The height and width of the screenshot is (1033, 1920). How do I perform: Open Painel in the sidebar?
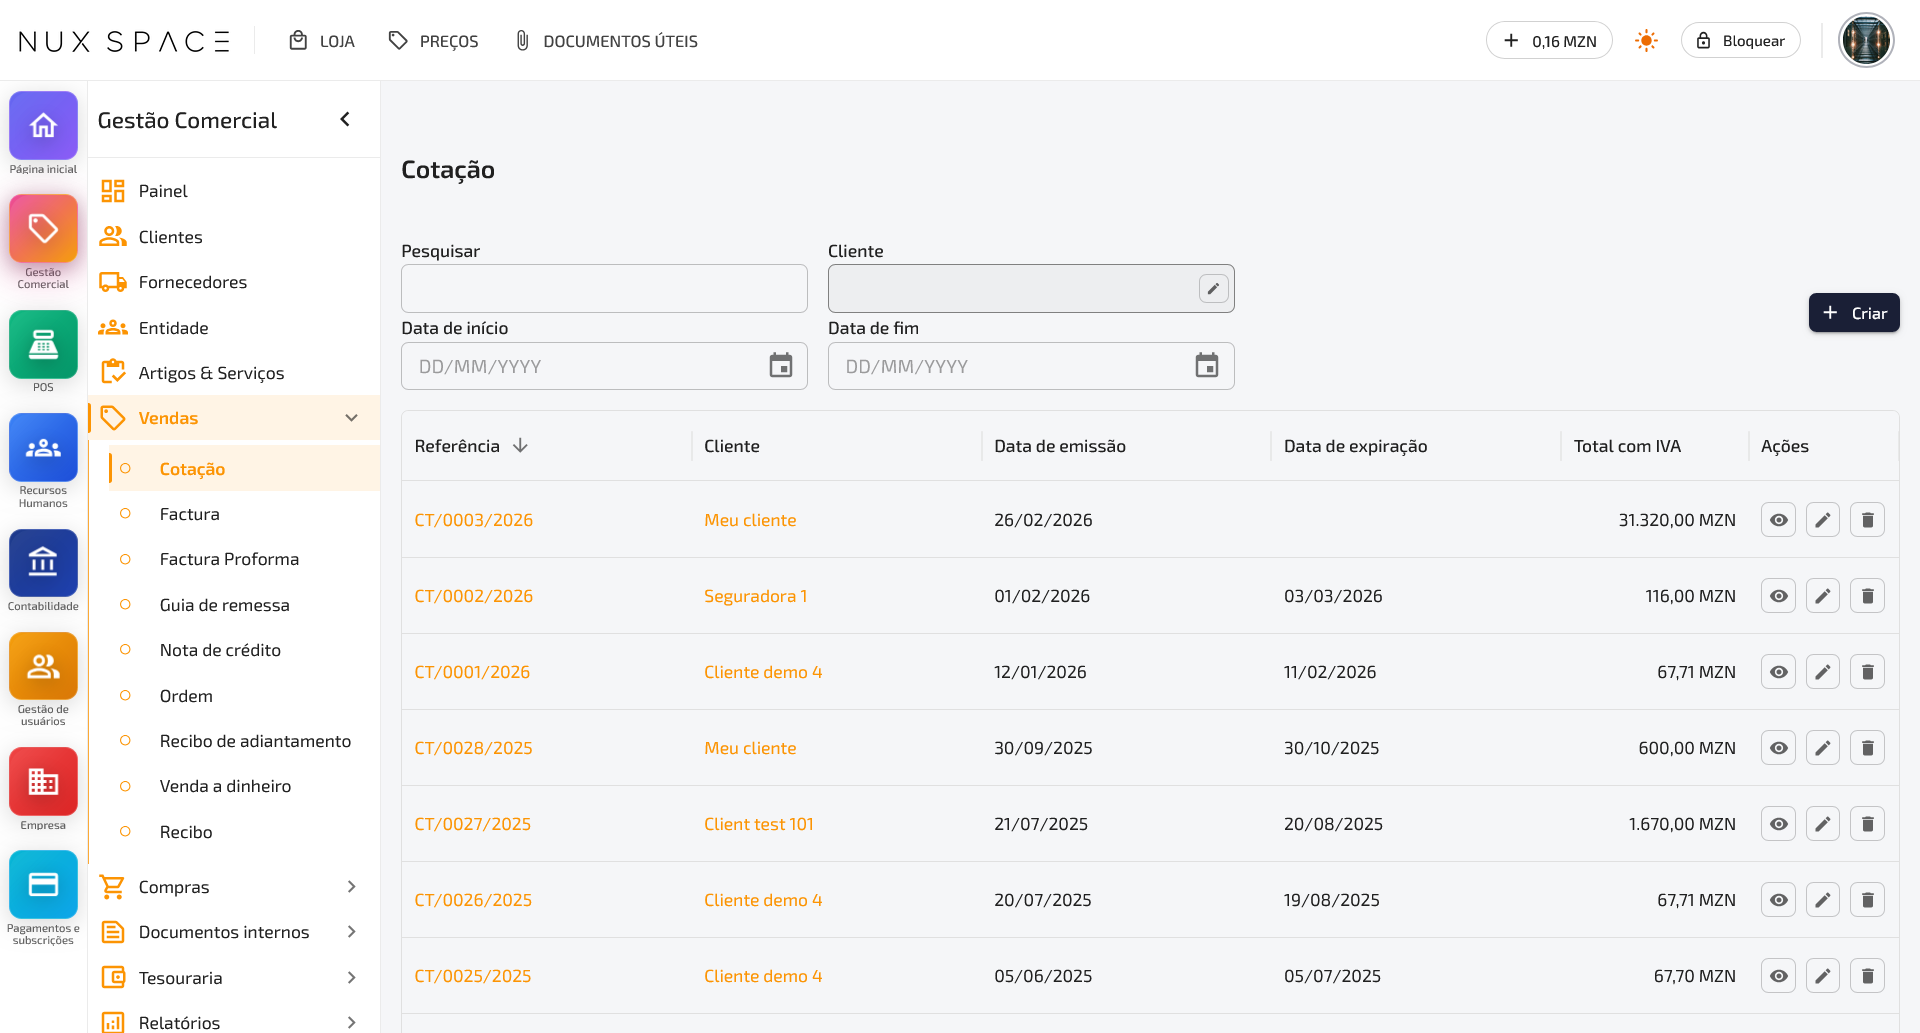click(163, 191)
